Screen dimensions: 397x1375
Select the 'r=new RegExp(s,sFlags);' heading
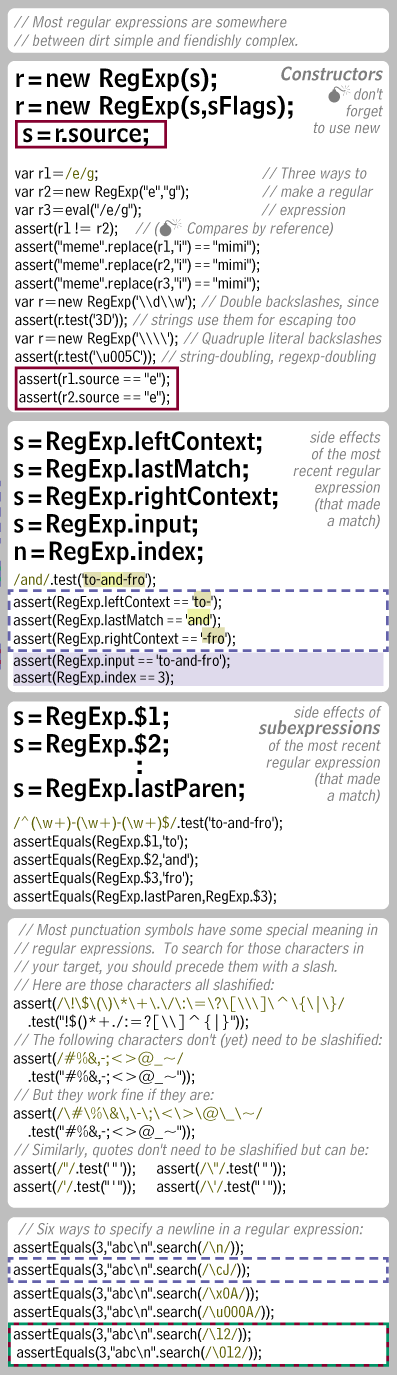coord(154,106)
